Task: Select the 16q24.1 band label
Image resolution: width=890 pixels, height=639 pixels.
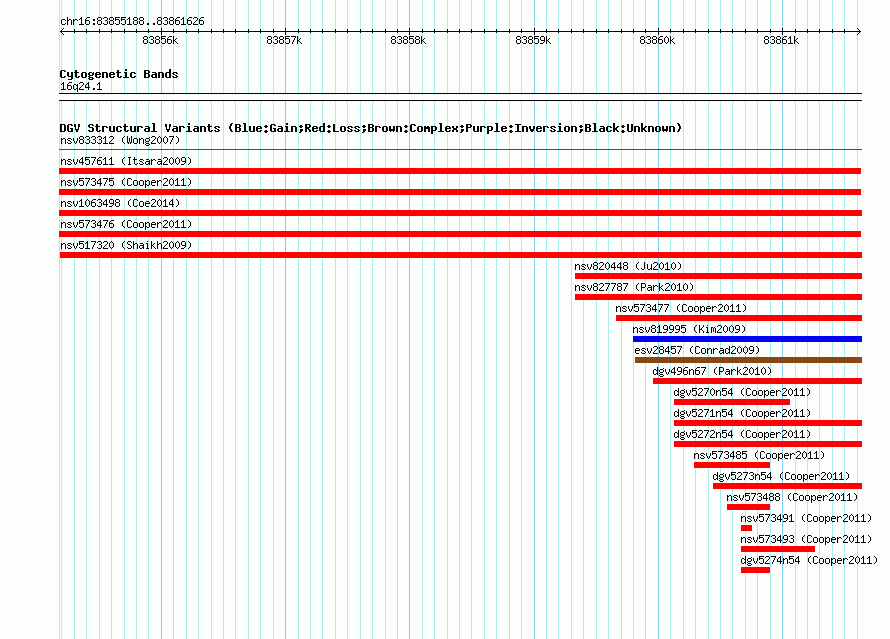Action: 81,86
